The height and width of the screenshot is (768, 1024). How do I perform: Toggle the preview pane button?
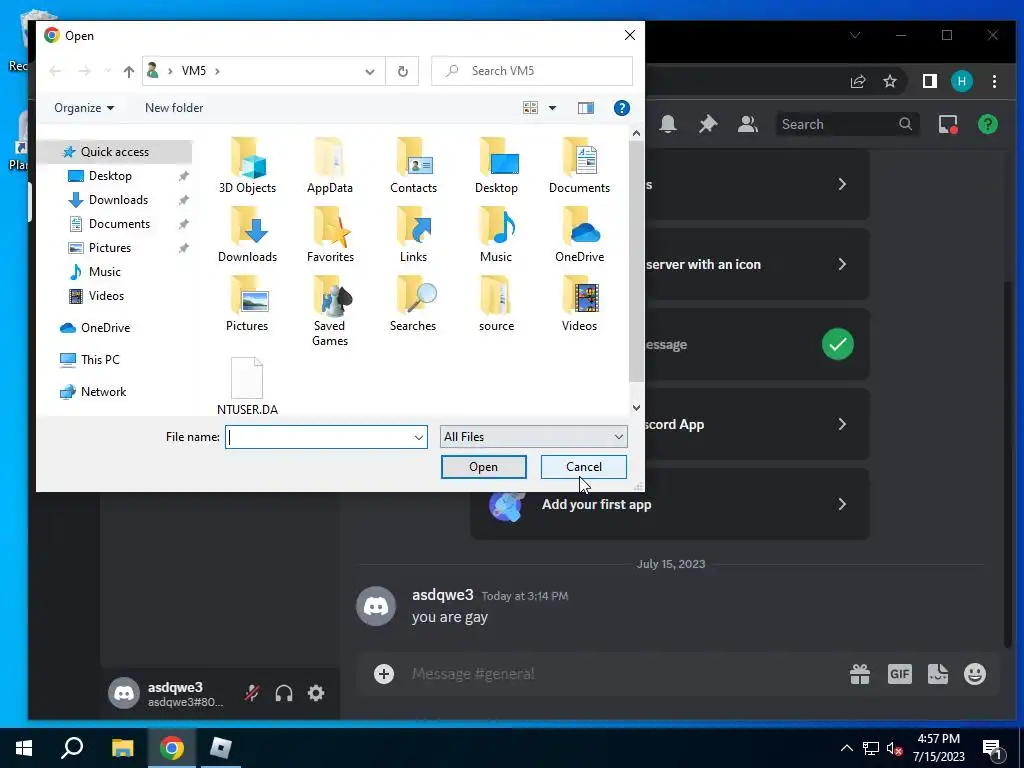click(586, 108)
